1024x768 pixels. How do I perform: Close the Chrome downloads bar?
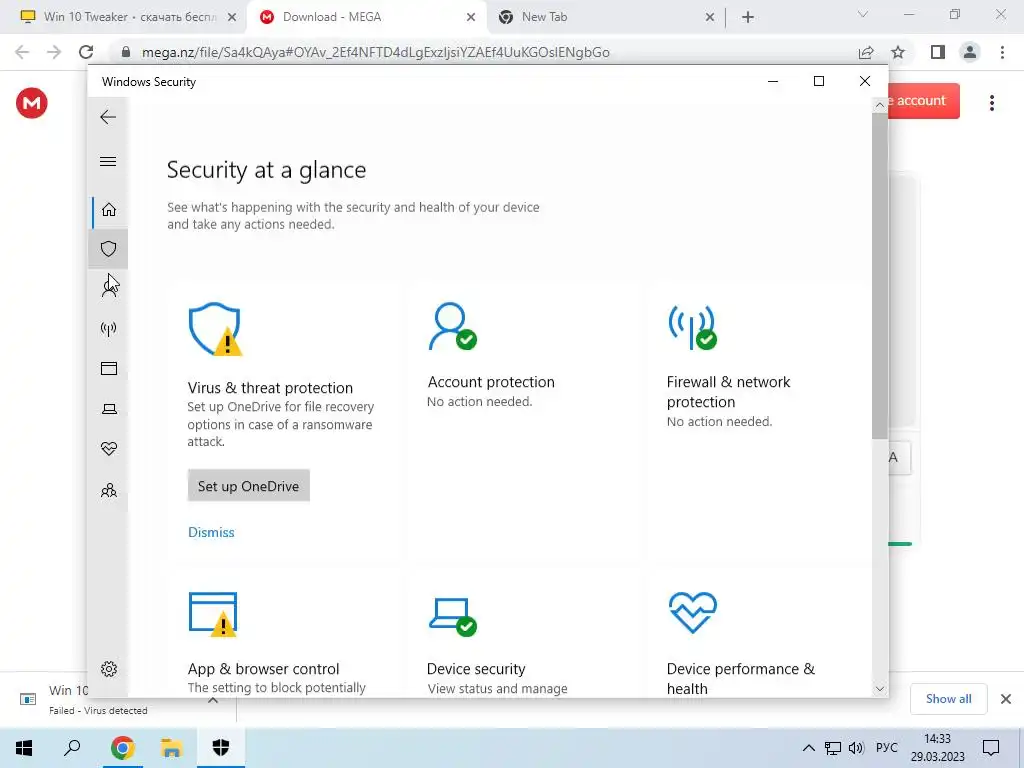pos(1006,699)
